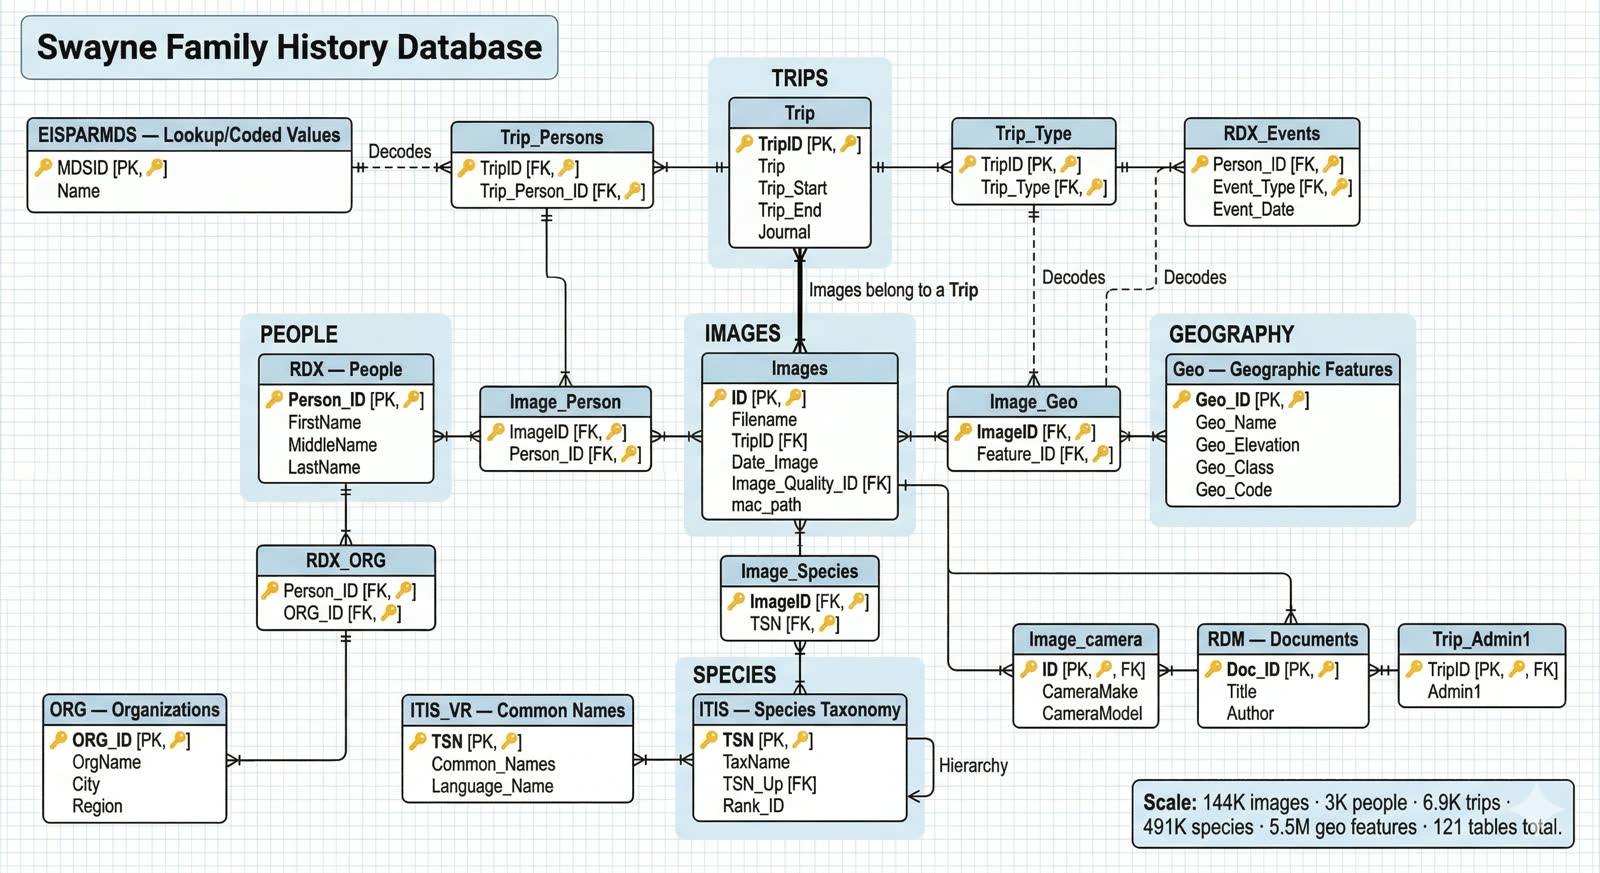Screen dimensions: 1600x873
Task: Select the Trip_Admin1 table header
Action: [x=1481, y=639]
